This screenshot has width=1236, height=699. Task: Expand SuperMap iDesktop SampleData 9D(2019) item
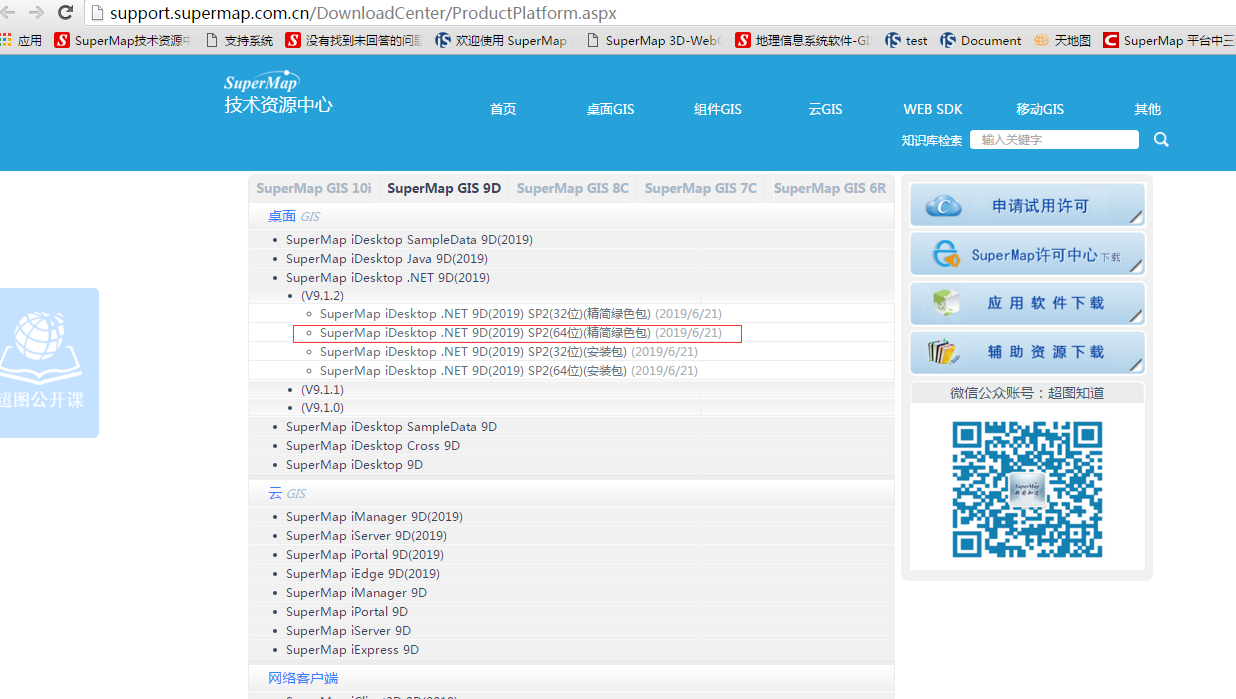[409, 240]
